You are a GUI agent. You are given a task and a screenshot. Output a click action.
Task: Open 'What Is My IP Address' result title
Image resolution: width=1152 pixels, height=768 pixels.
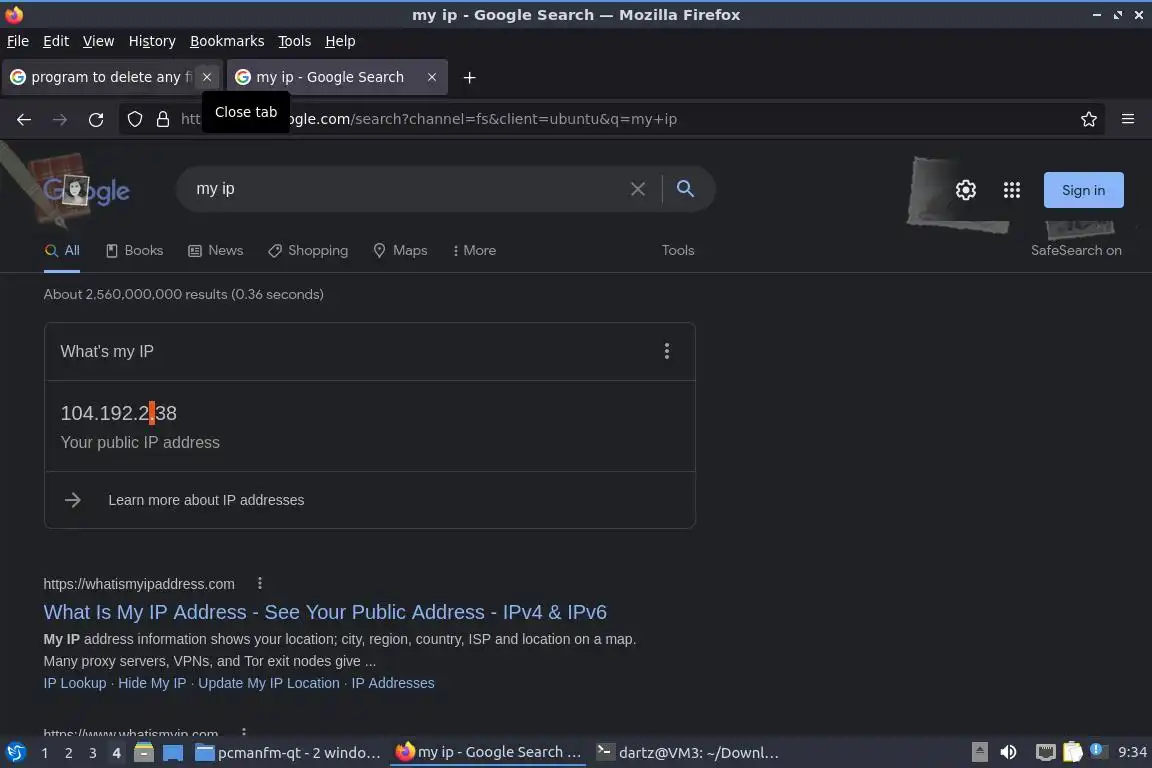tap(325, 612)
